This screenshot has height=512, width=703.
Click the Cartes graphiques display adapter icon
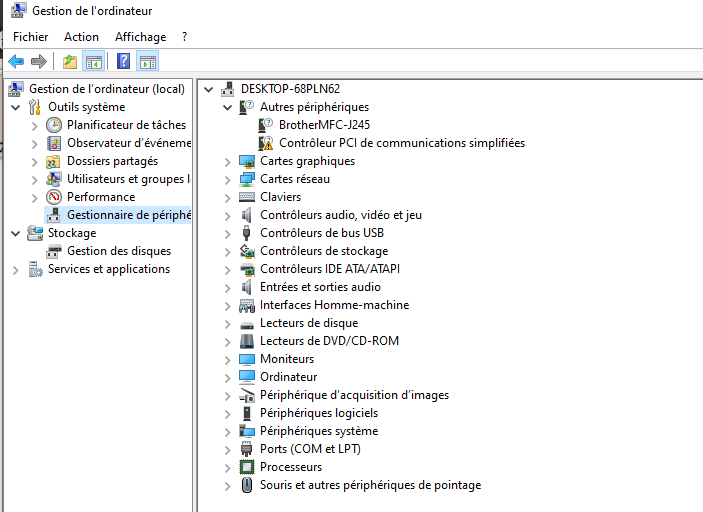[x=247, y=161]
